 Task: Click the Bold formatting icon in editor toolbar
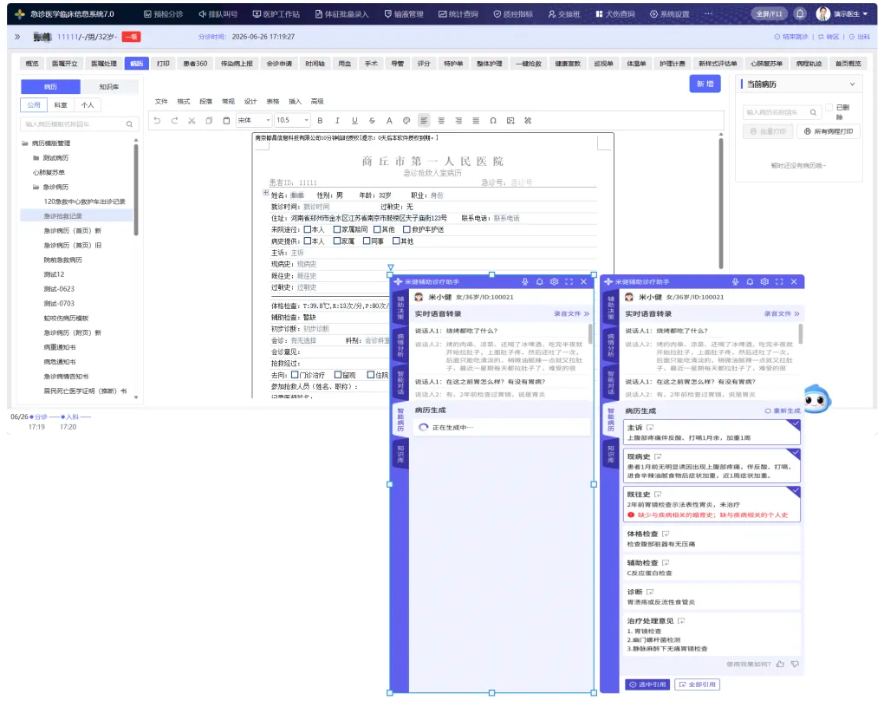click(x=320, y=121)
